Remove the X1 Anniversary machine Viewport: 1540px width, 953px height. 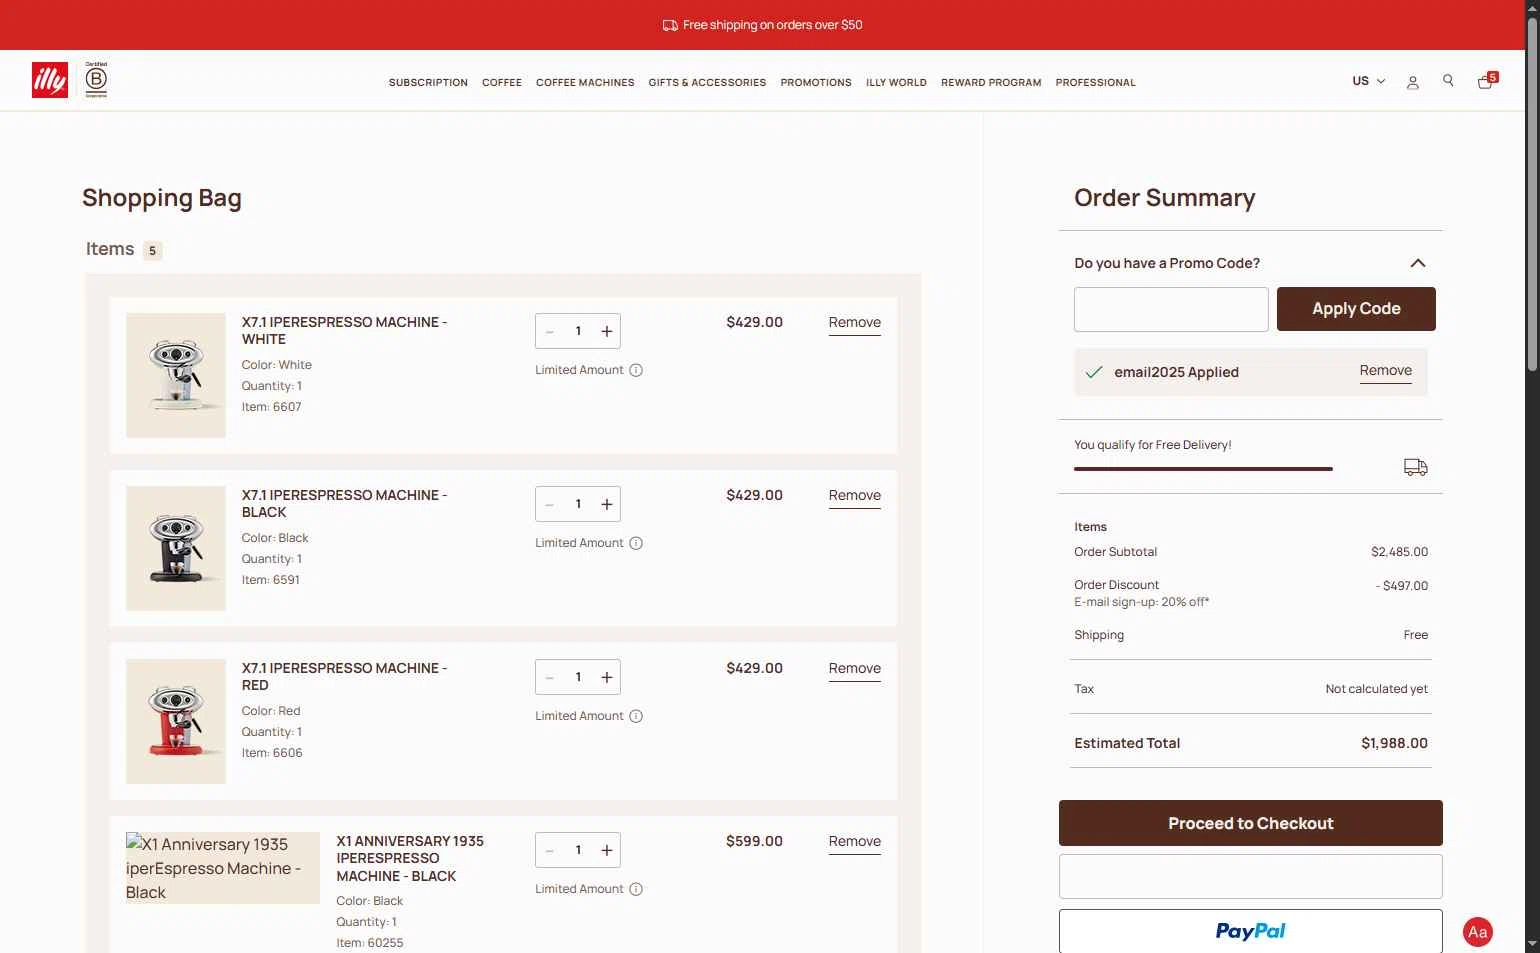pos(855,842)
